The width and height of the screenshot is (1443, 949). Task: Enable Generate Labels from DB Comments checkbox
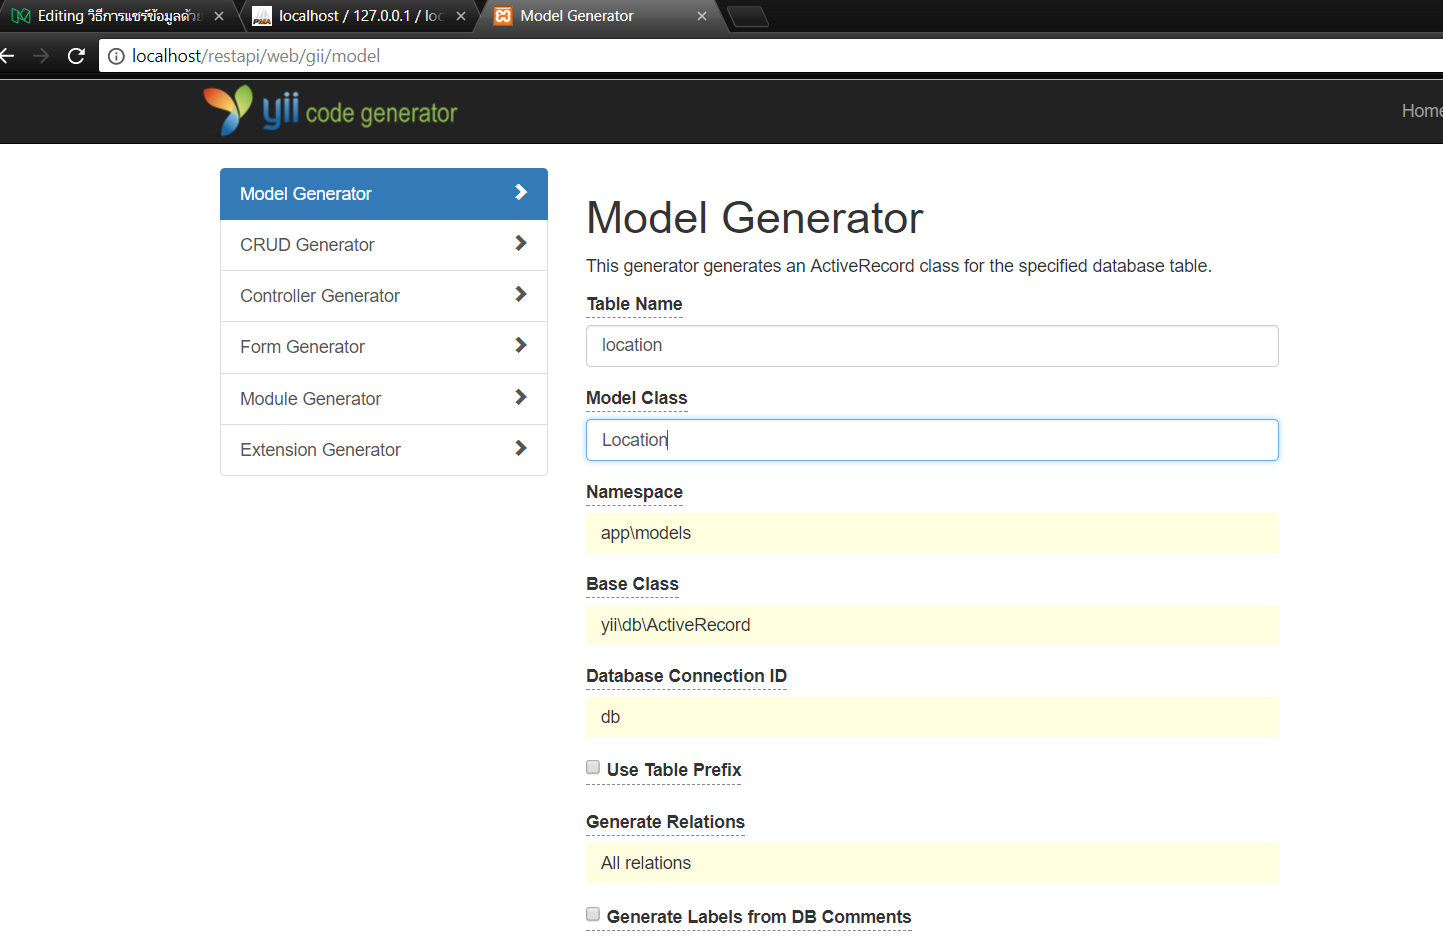(x=593, y=914)
